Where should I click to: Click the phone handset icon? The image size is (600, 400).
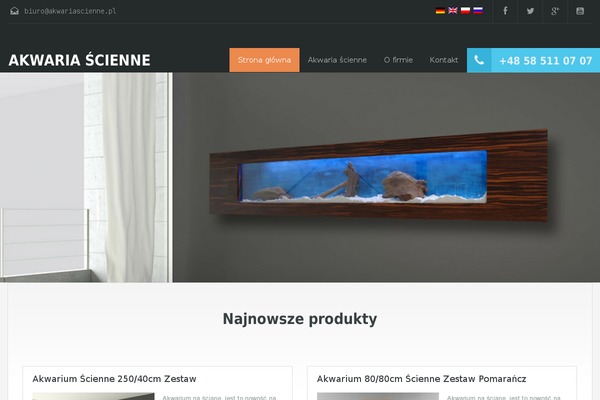tap(479, 60)
